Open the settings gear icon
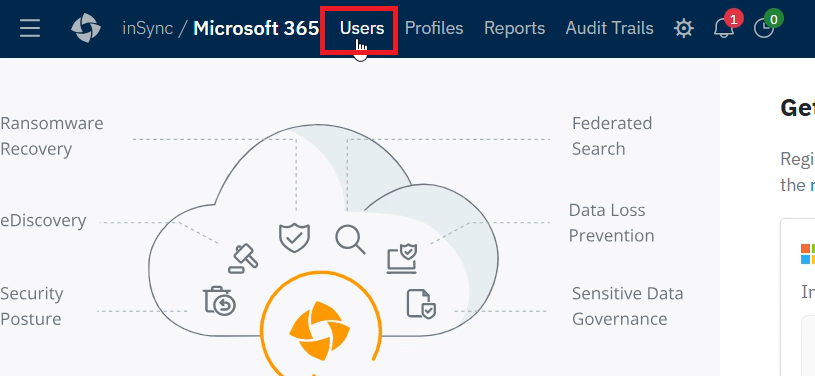This screenshot has width=815, height=376. (x=683, y=28)
